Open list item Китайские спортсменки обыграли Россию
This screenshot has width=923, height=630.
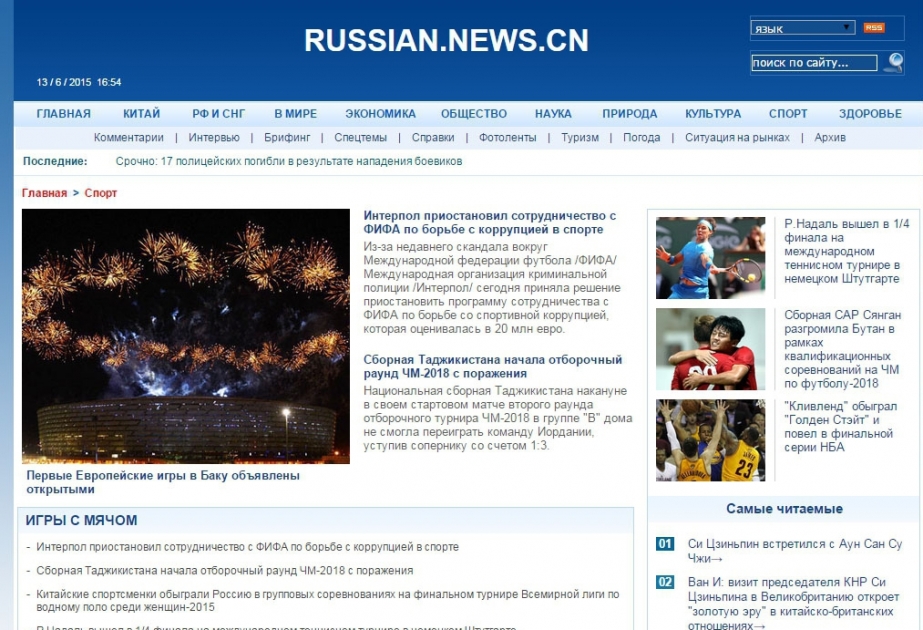coord(327,601)
